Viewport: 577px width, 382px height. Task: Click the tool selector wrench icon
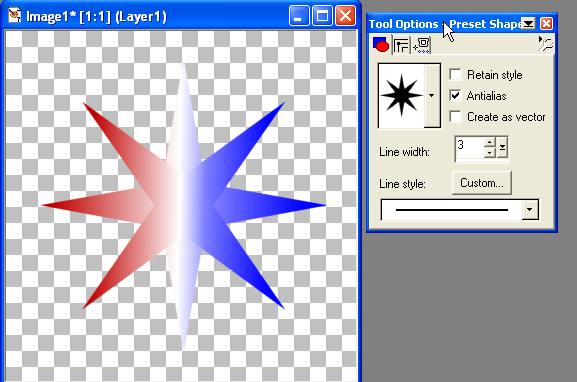tap(546, 44)
